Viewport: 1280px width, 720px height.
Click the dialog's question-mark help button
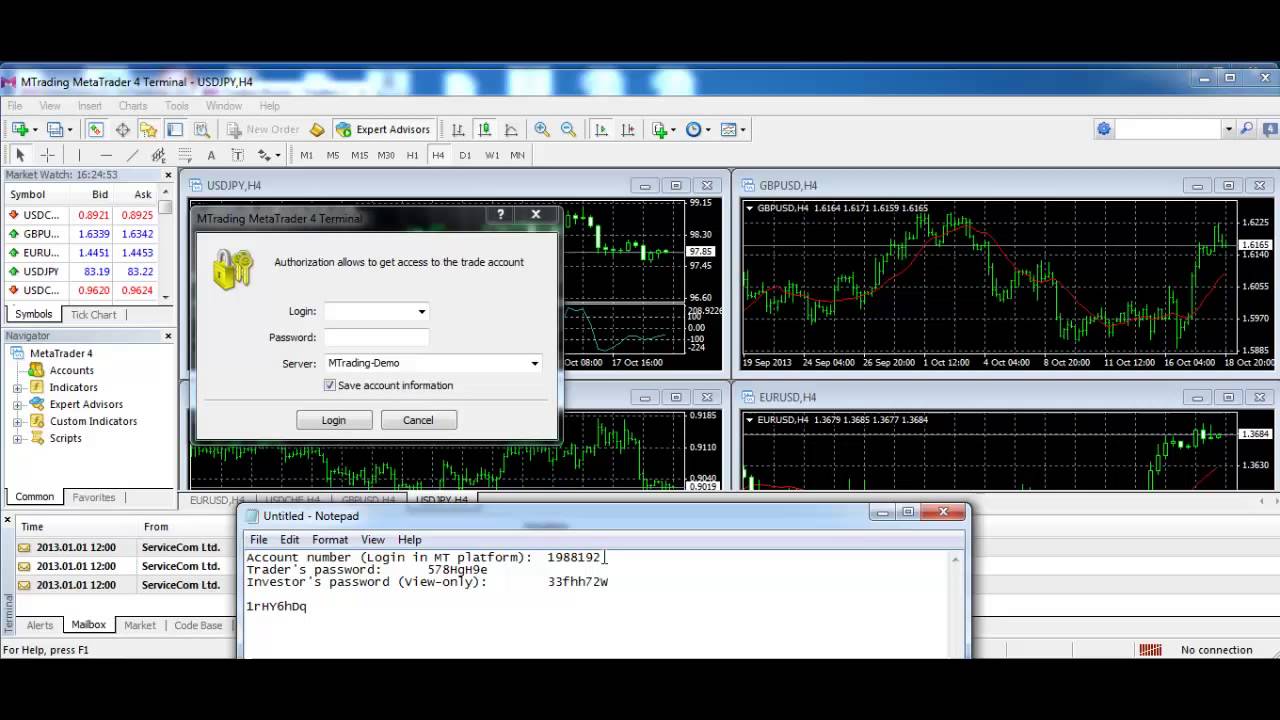[x=501, y=214]
